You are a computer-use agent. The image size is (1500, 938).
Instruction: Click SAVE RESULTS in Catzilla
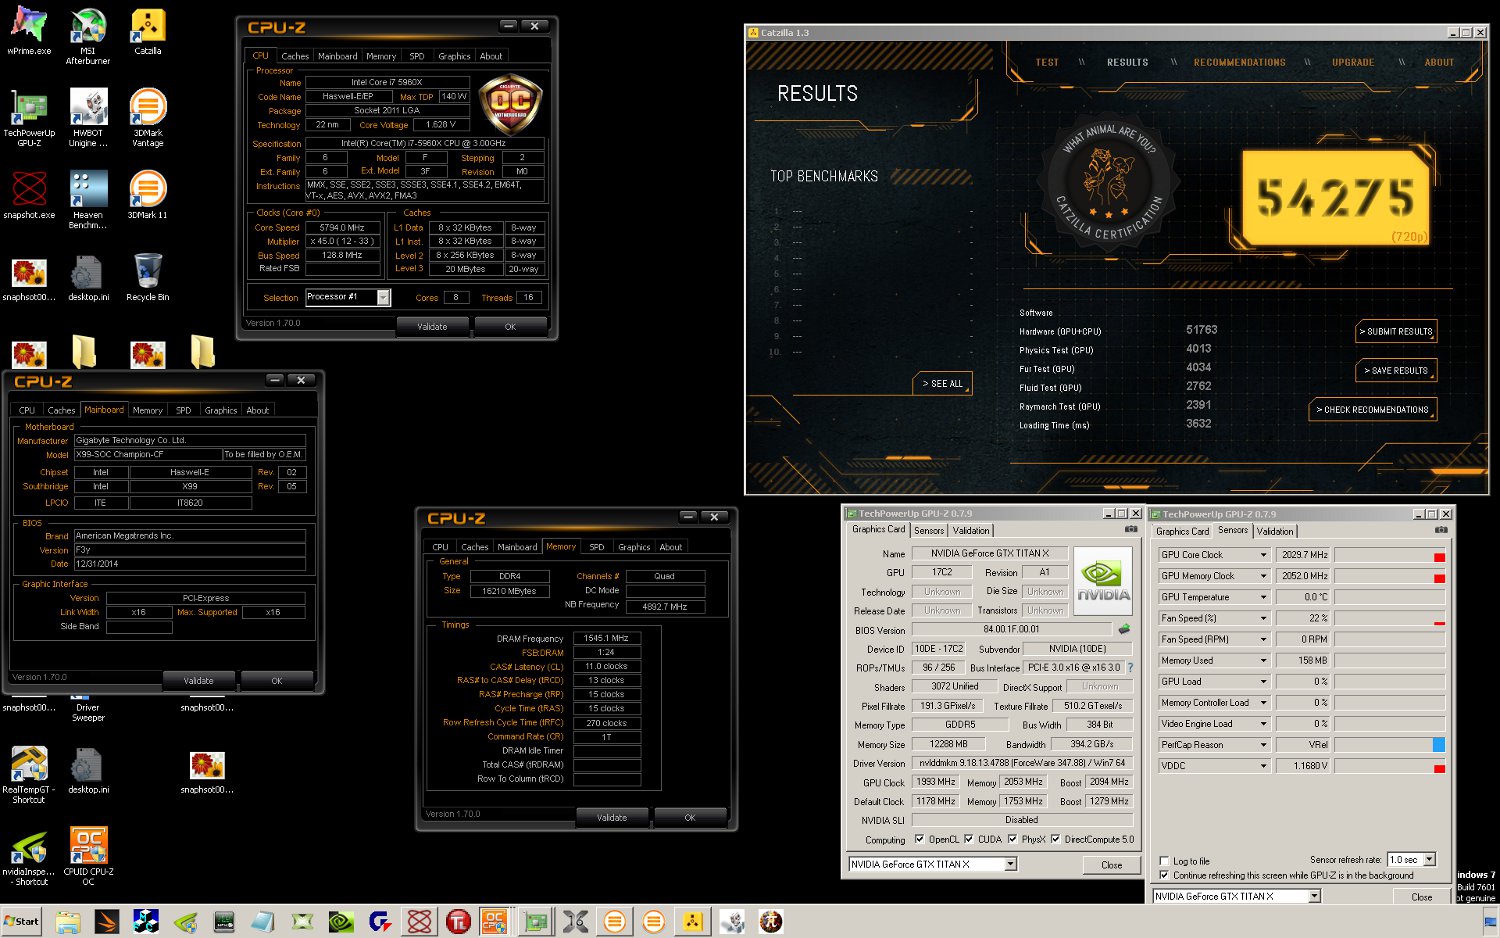[1396, 370]
